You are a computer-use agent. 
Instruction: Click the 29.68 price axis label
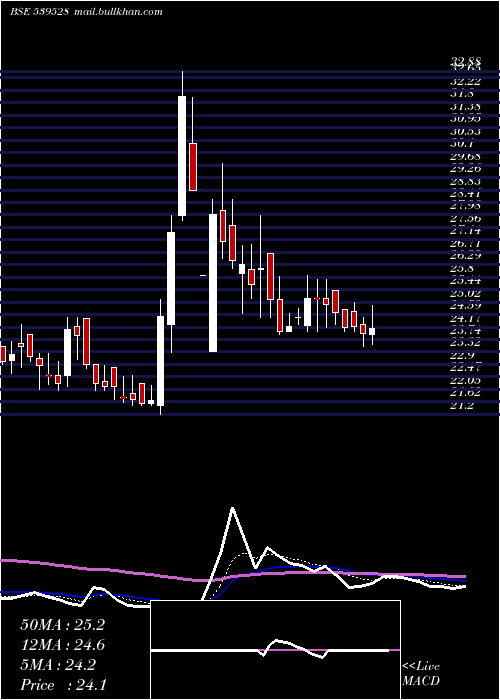tap(466, 157)
